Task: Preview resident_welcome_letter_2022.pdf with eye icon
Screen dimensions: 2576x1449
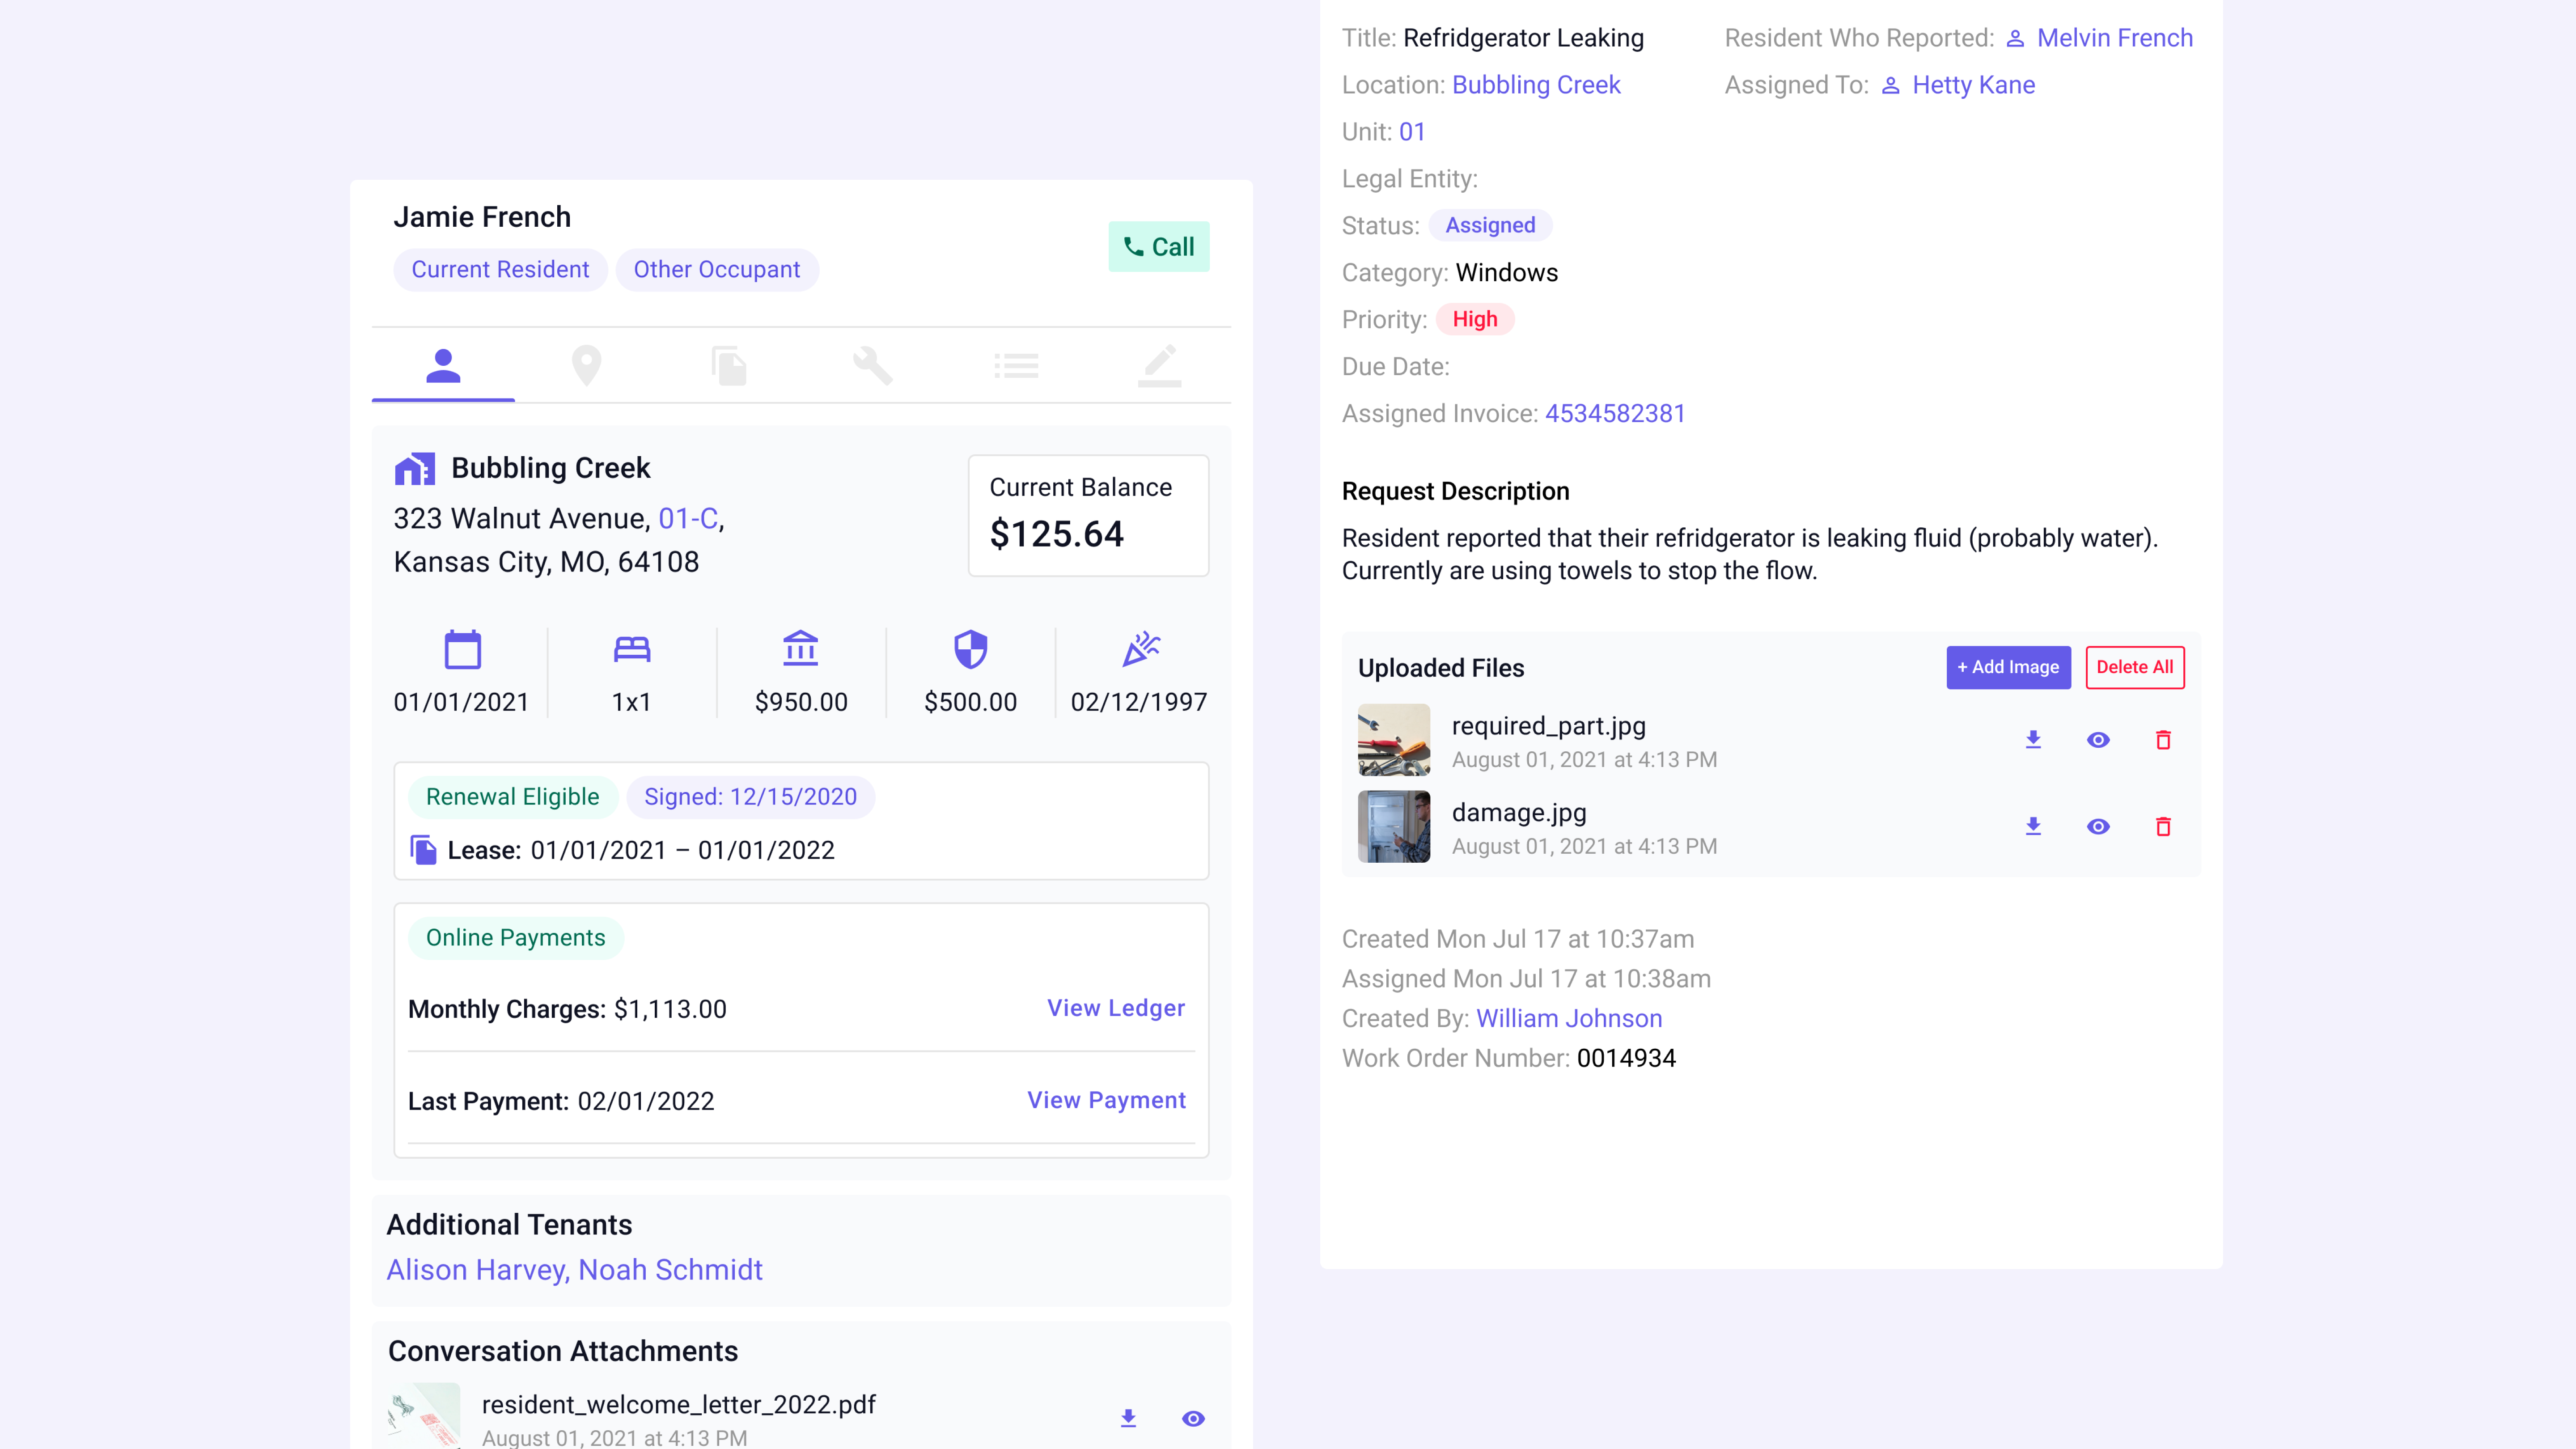Action: point(1193,1418)
